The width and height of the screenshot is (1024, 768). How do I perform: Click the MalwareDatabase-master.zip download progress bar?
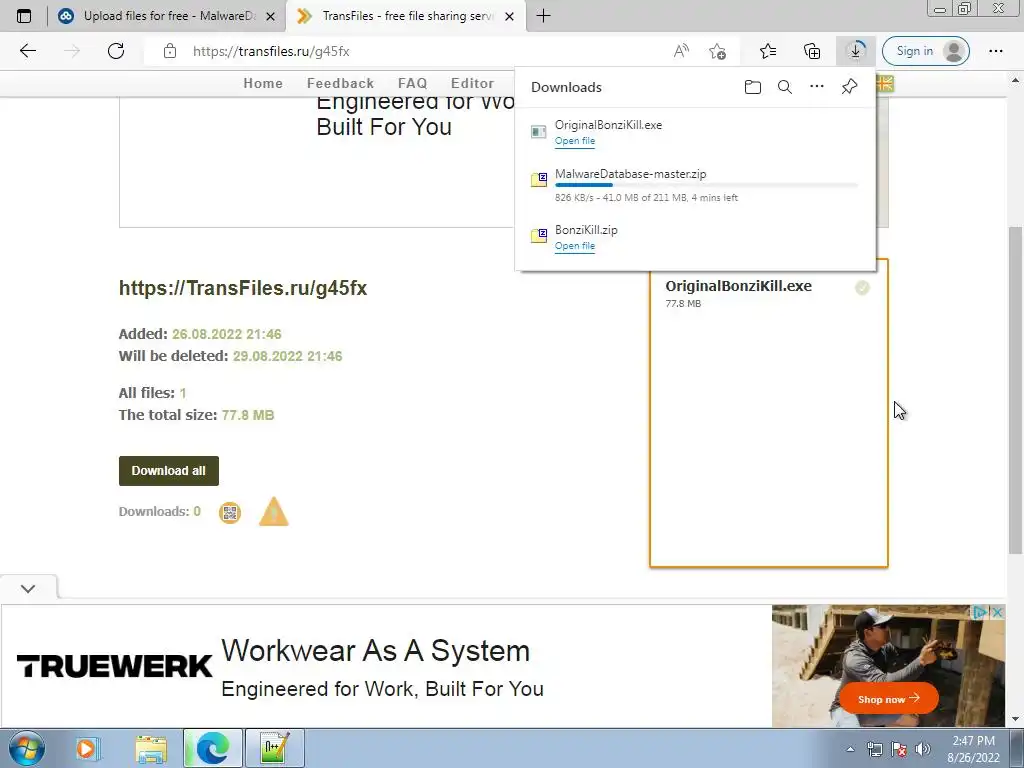(x=706, y=185)
